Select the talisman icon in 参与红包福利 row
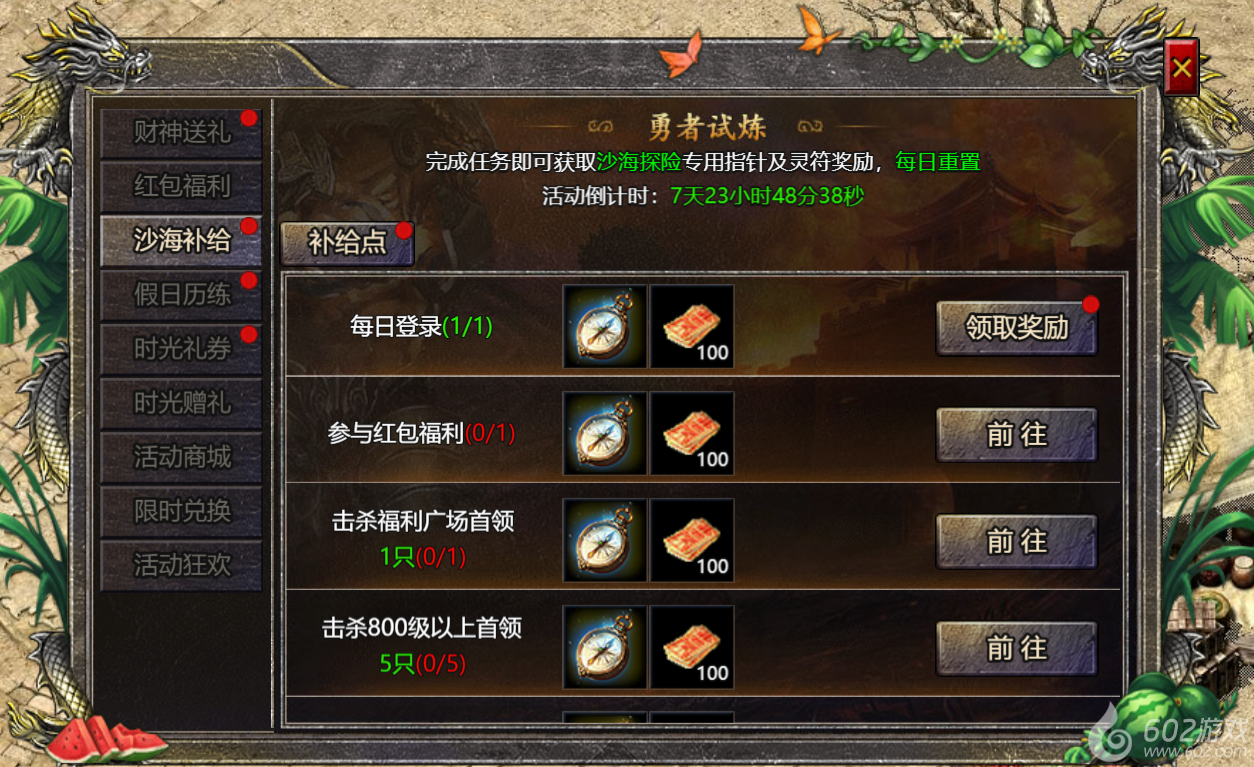This screenshot has height=767, width=1254. 692,433
